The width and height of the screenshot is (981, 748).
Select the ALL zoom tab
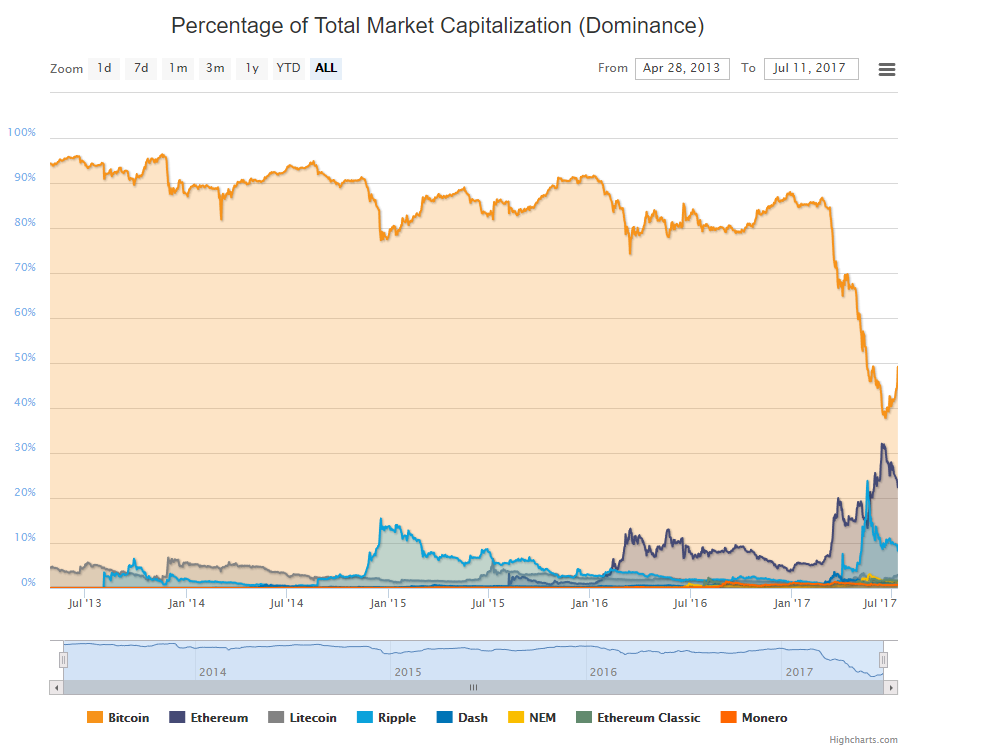(325, 68)
